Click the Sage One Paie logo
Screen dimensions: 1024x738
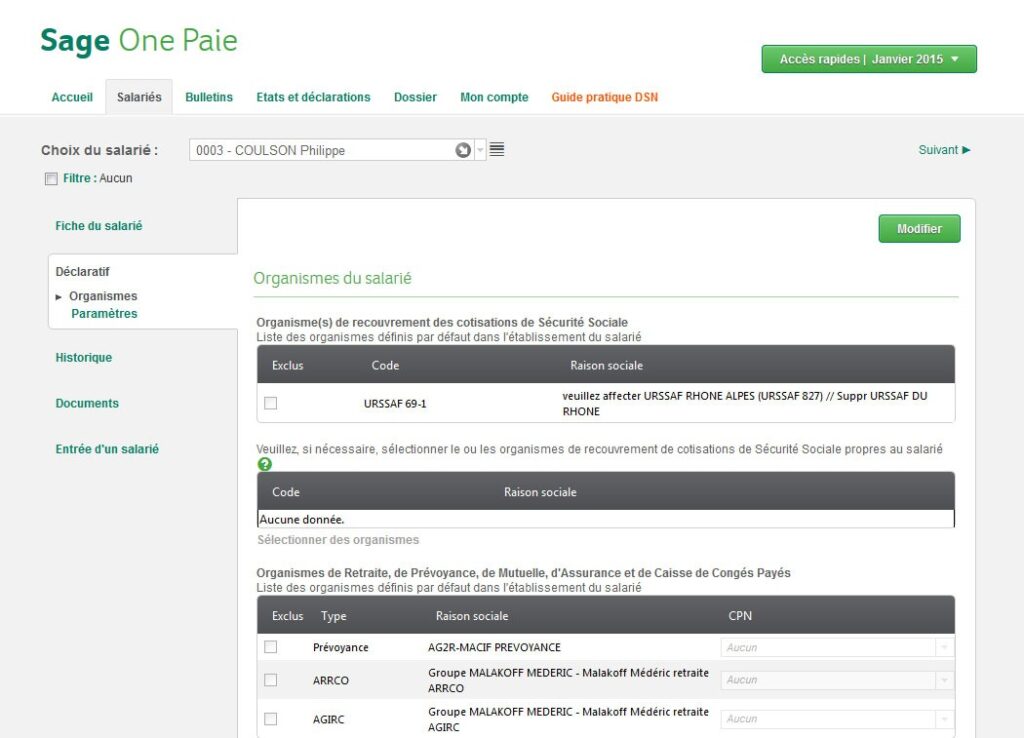[139, 40]
